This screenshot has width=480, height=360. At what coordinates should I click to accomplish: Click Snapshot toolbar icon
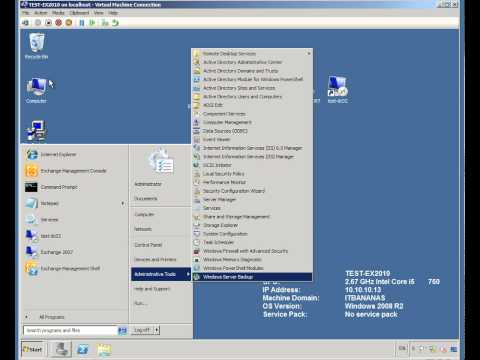click(x=105, y=23)
